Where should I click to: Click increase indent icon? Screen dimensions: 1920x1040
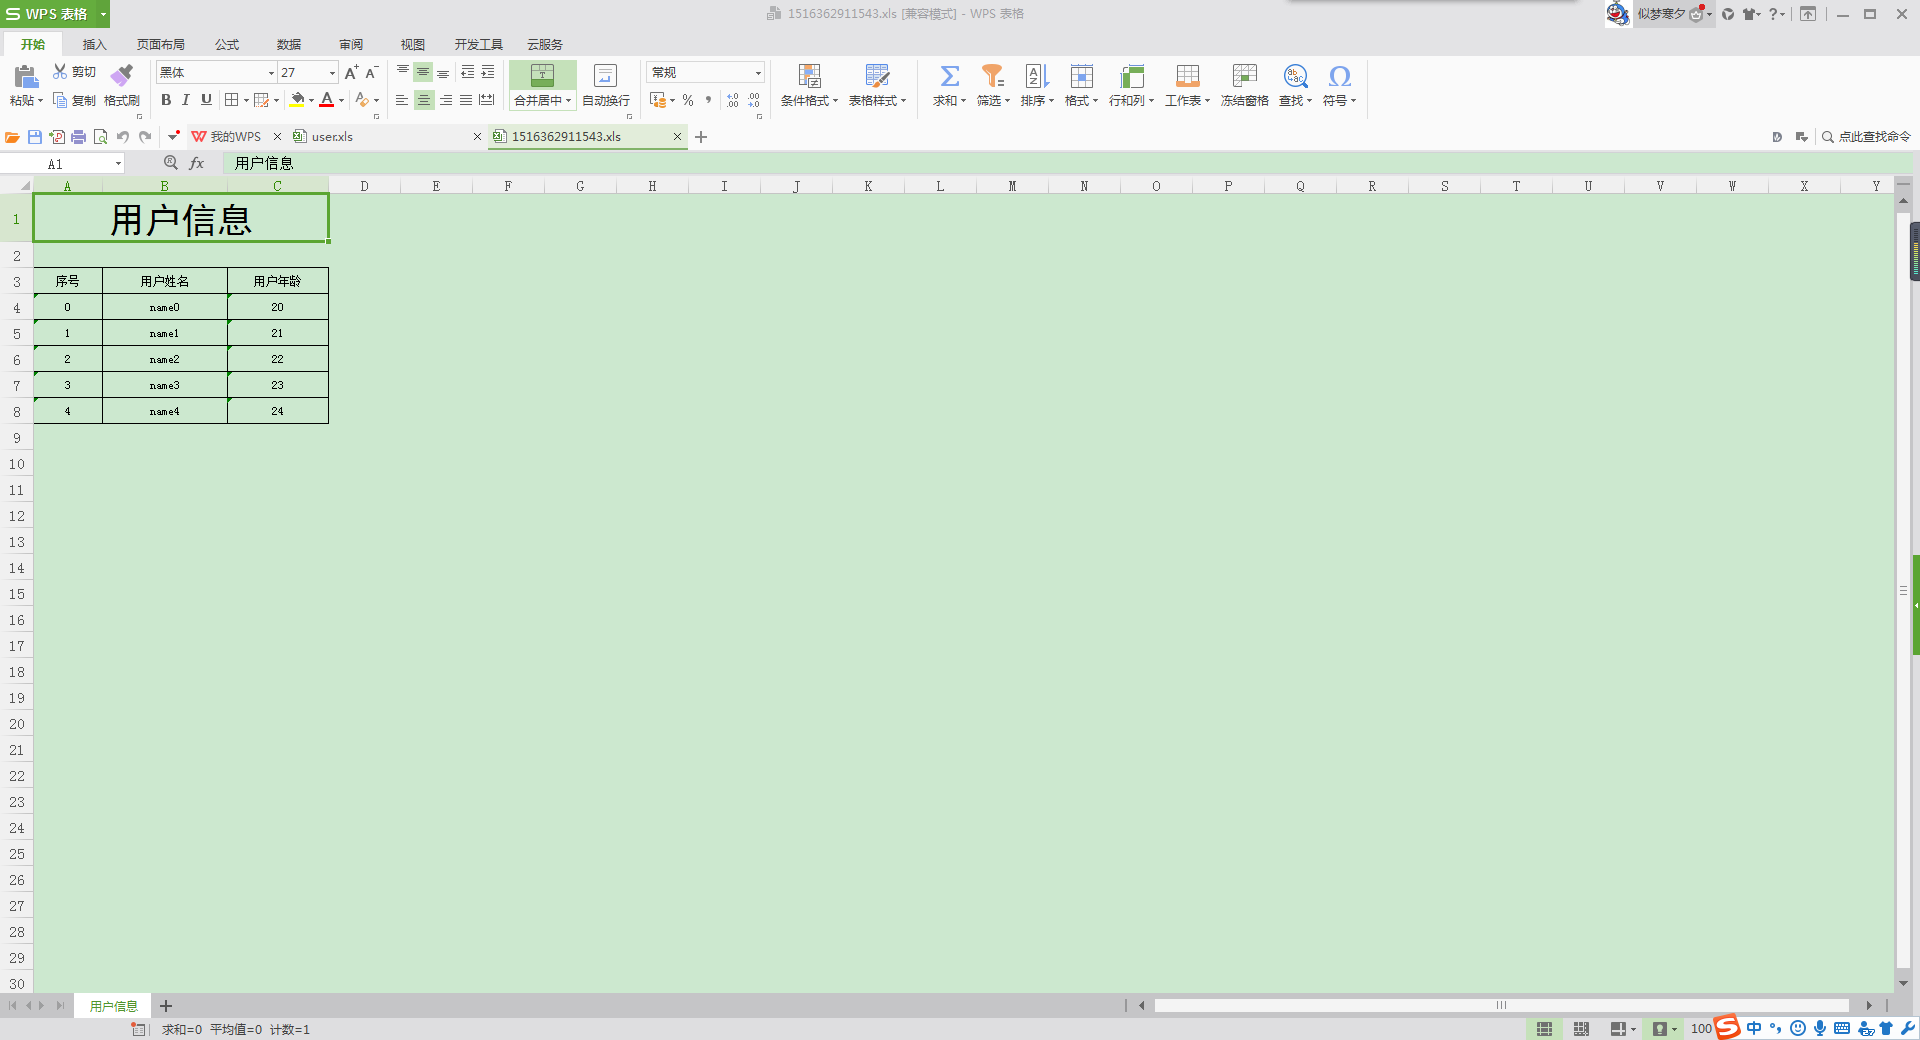(x=488, y=72)
